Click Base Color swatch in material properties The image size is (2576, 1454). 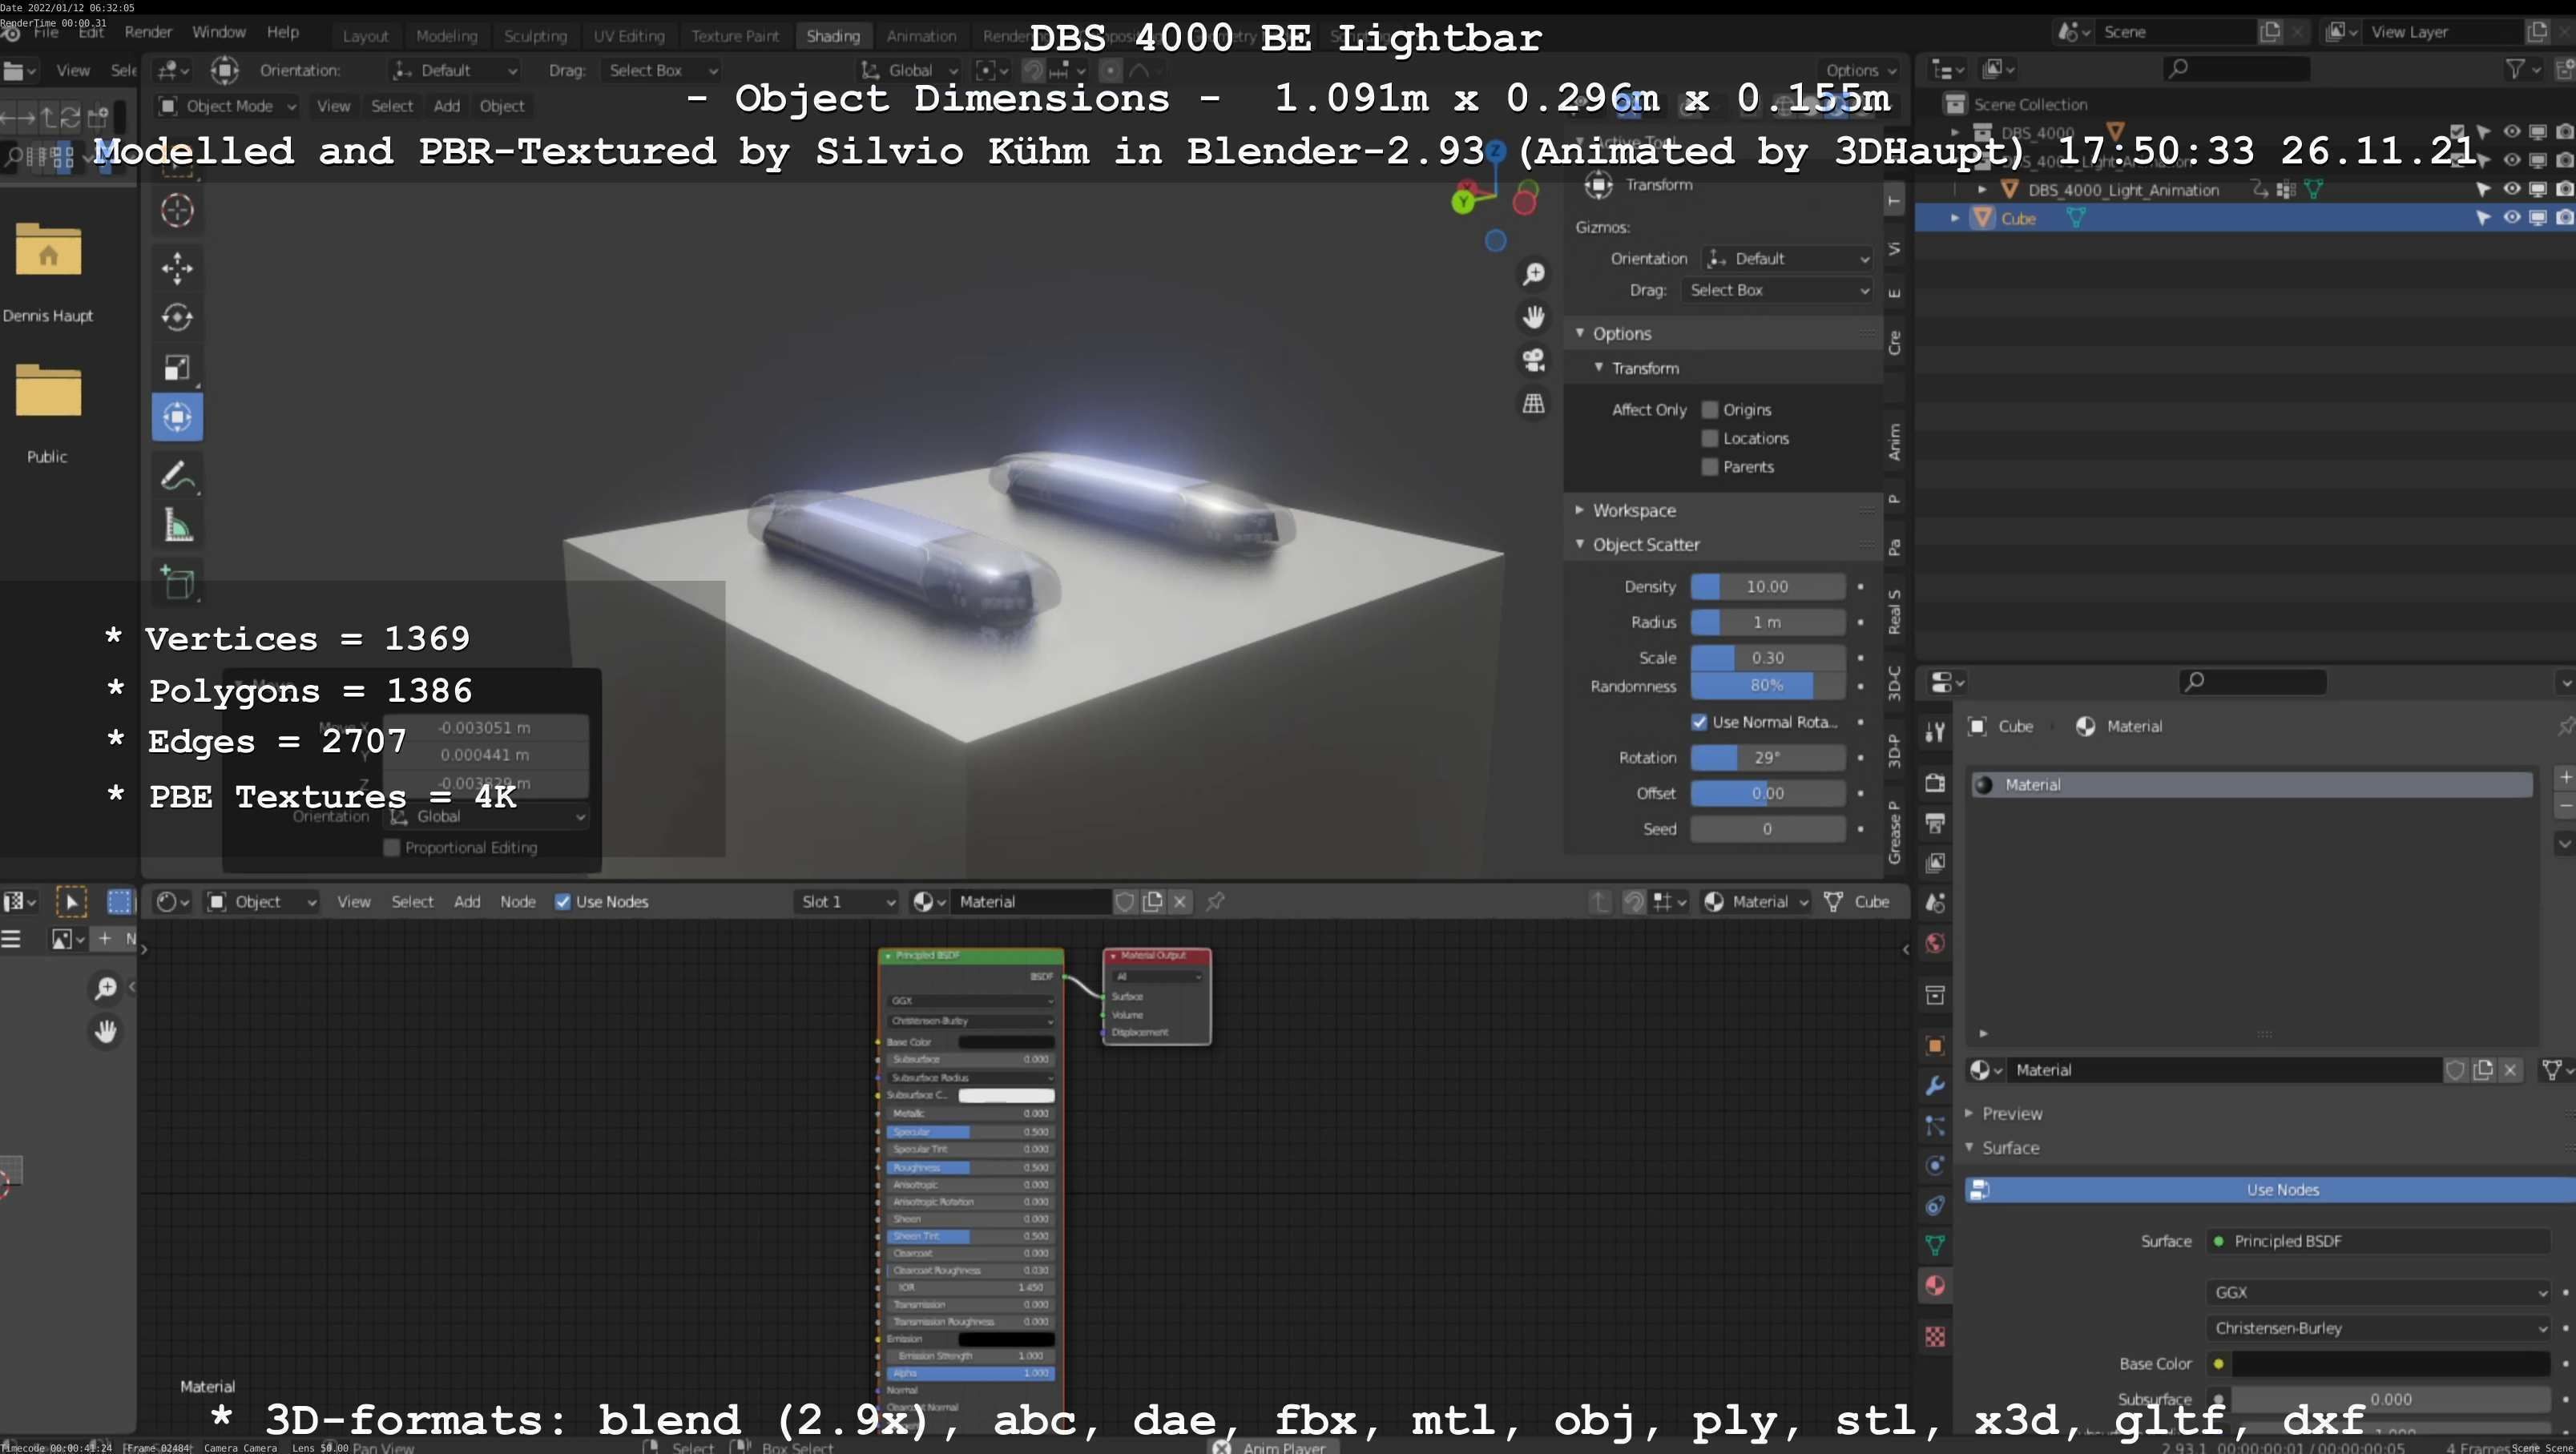coord(2391,1364)
